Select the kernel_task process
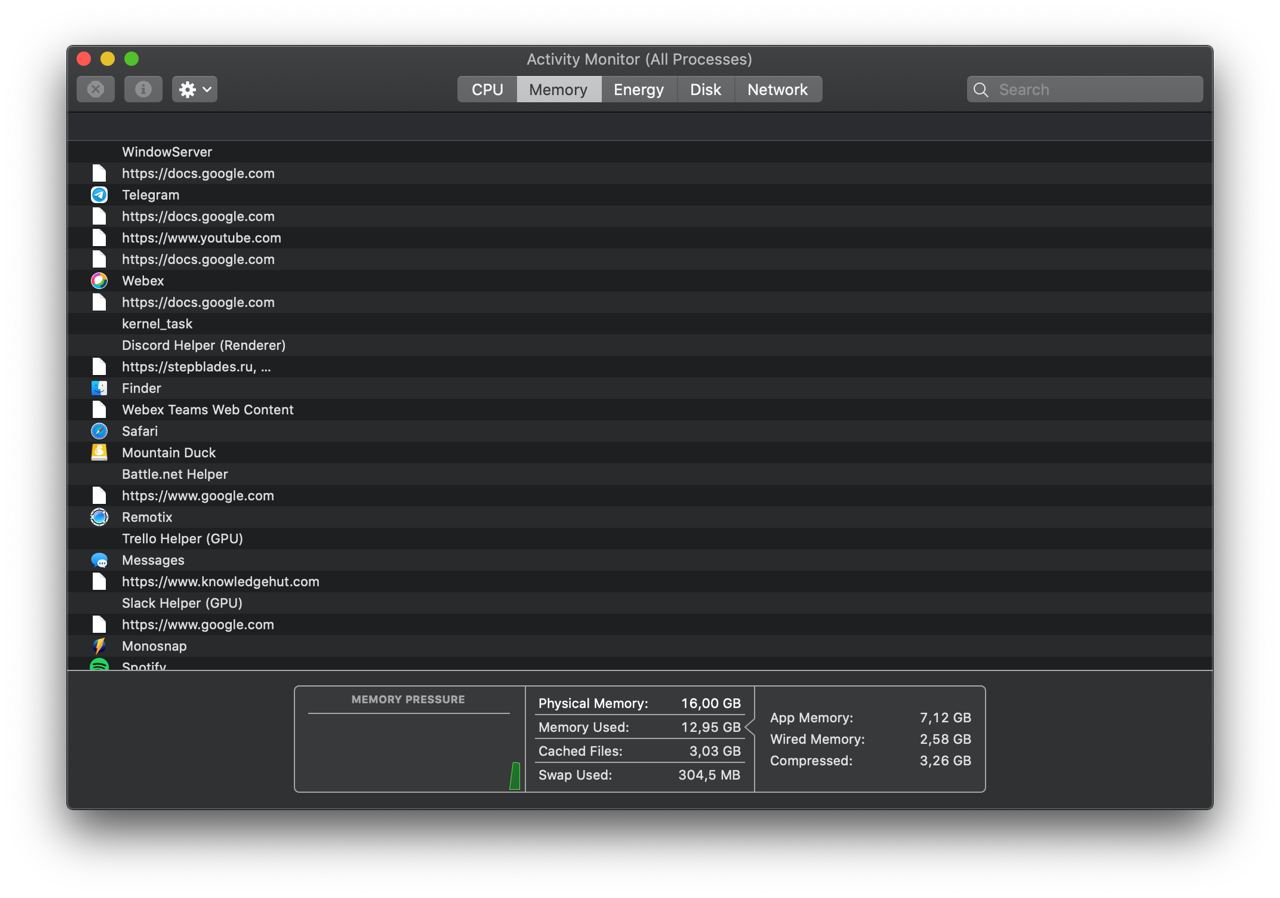The height and width of the screenshot is (898, 1280). click(x=640, y=324)
